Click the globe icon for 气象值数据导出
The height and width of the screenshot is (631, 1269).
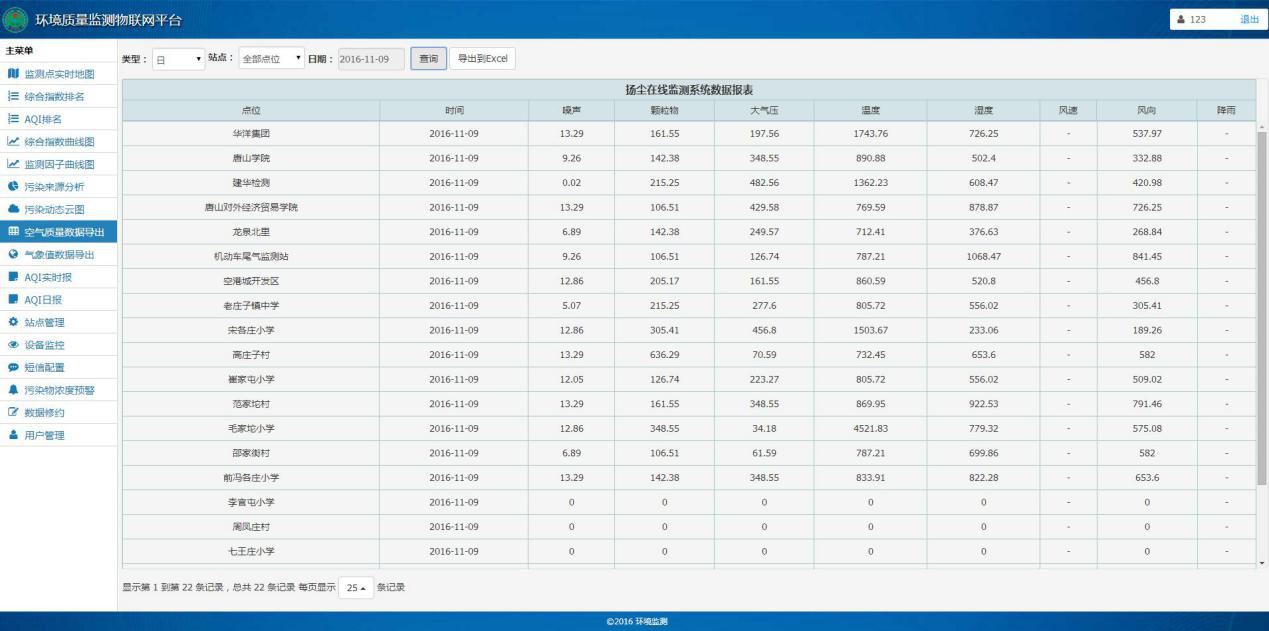13,254
